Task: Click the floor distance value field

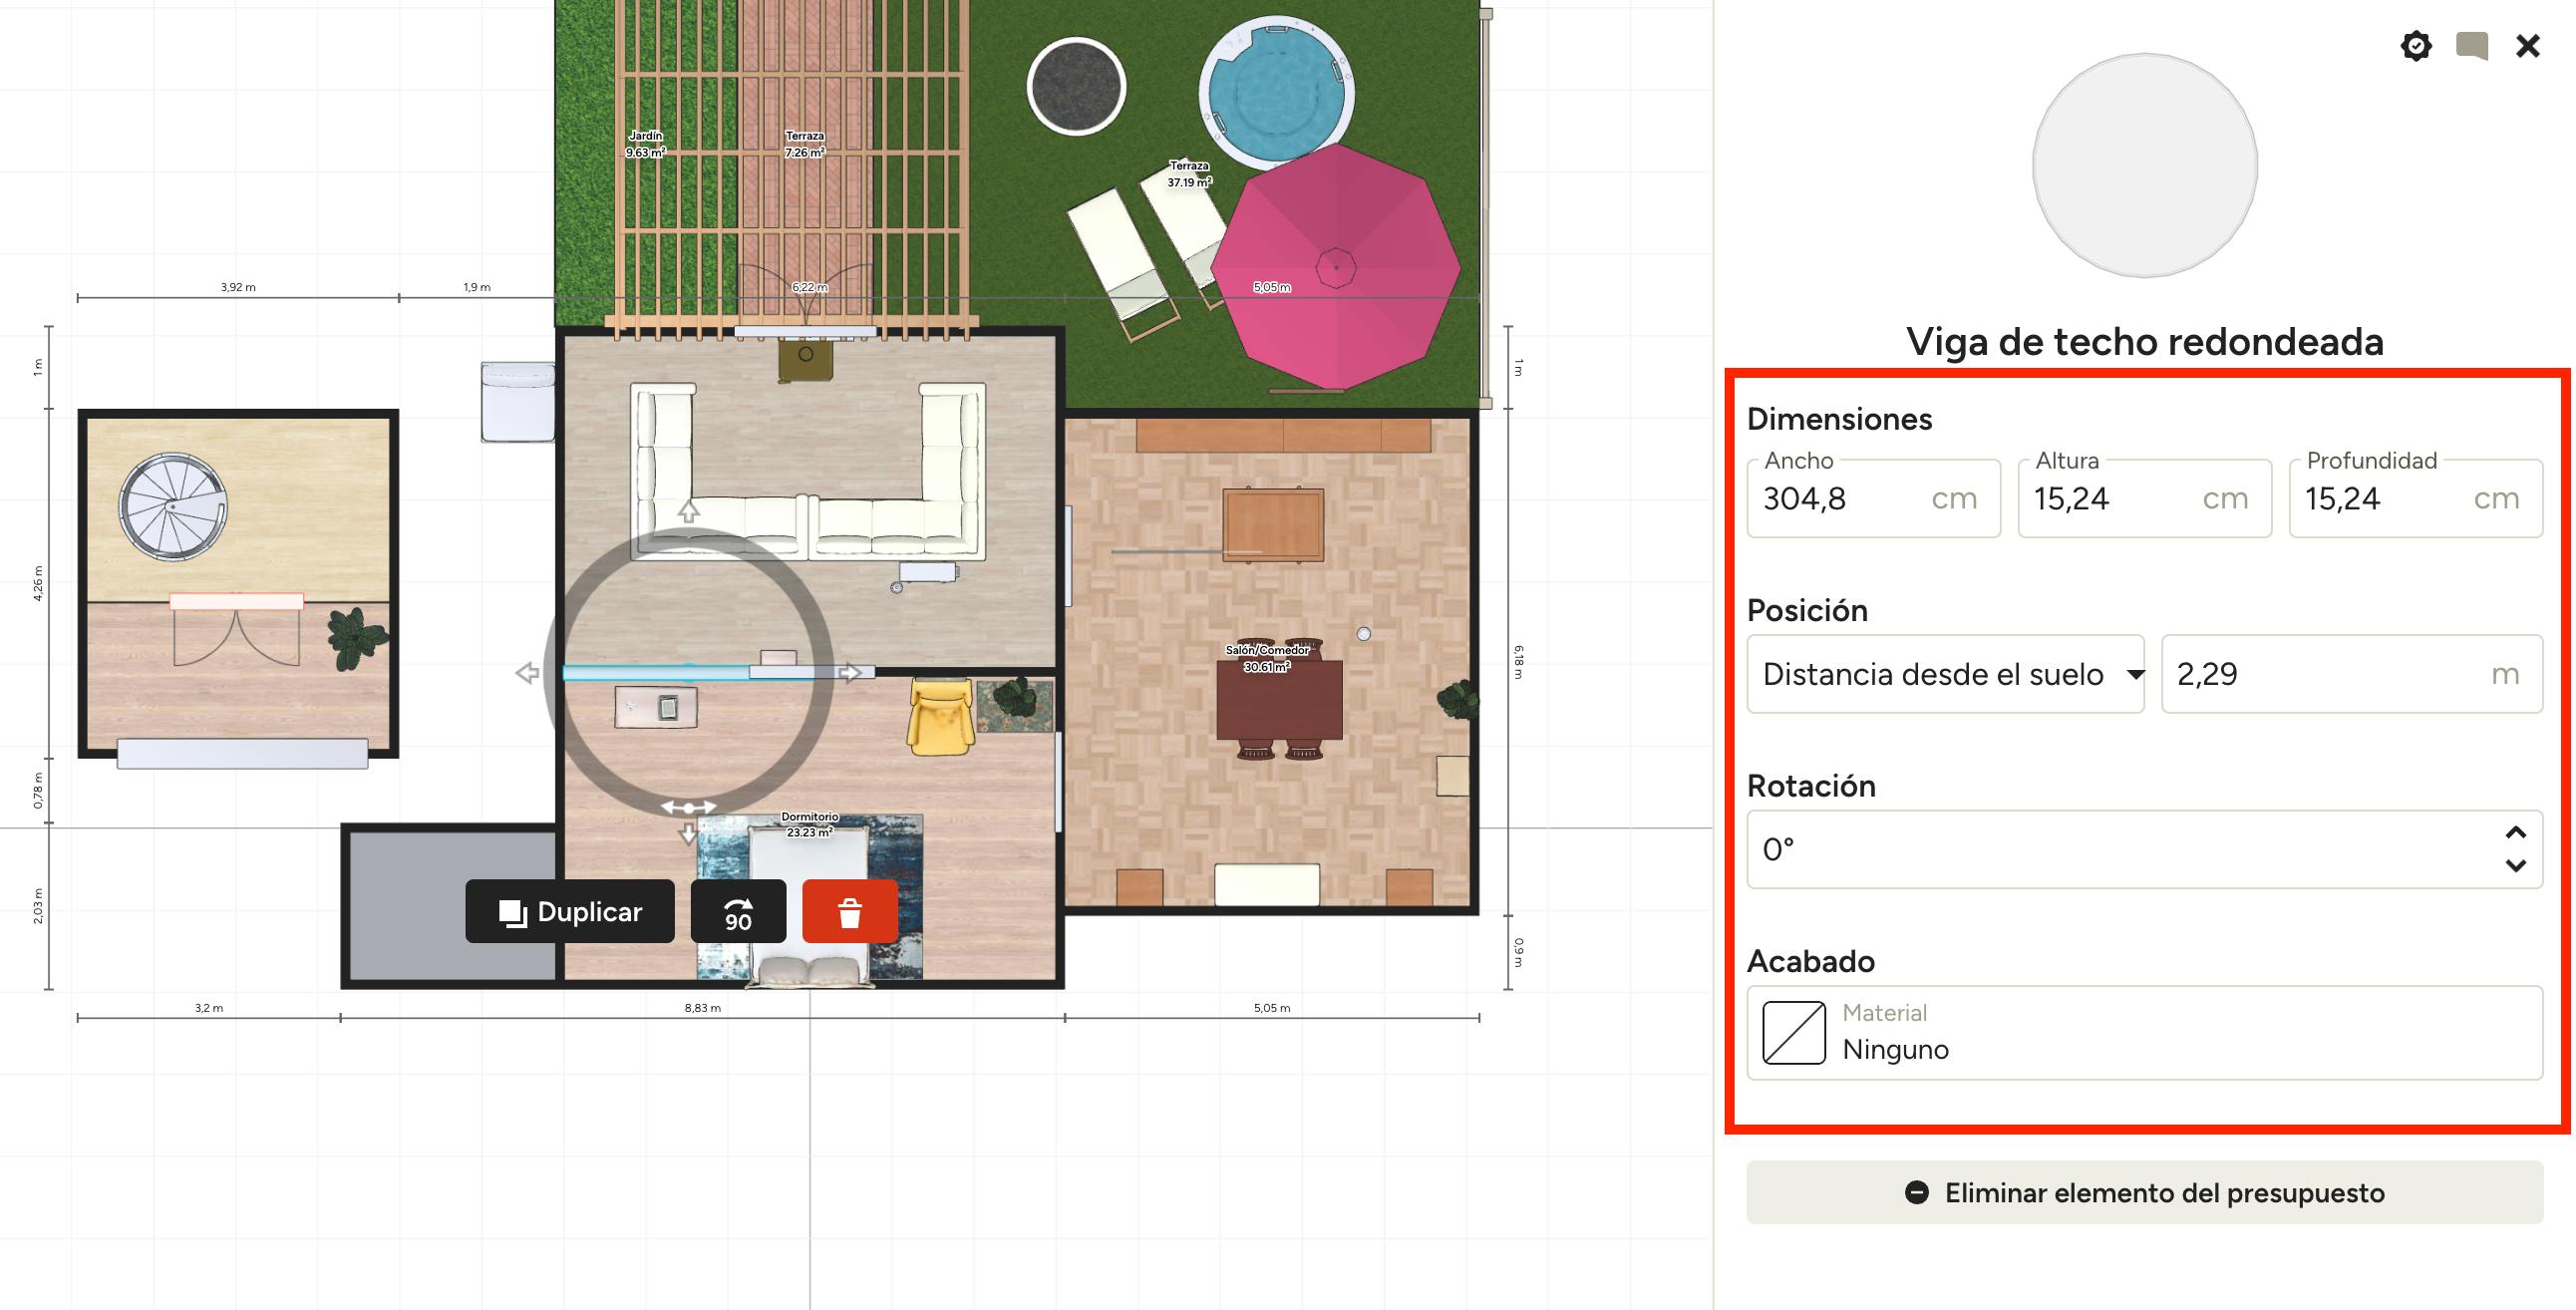Action: [x=2325, y=674]
